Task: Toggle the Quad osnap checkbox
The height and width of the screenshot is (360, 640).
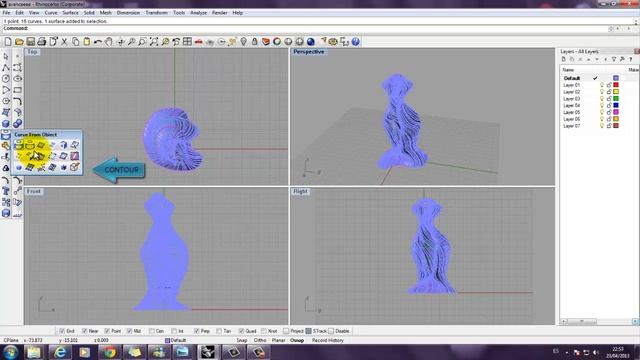Action: coord(241,331)
